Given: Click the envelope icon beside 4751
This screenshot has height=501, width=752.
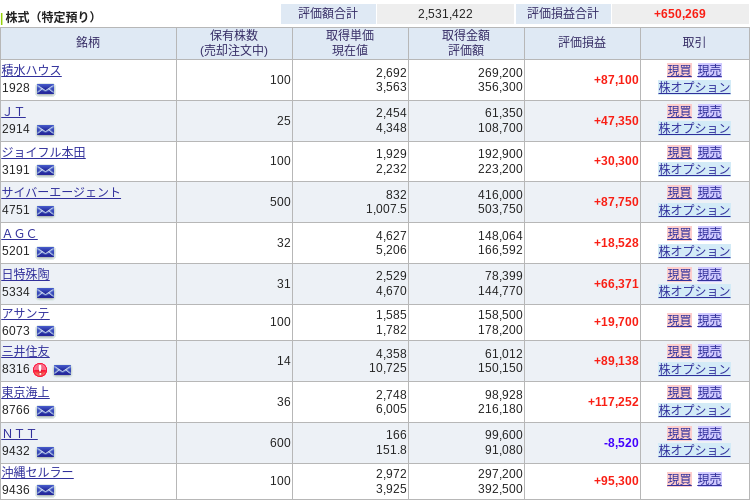Looking at the screenshot, I should tap(46, 211).
